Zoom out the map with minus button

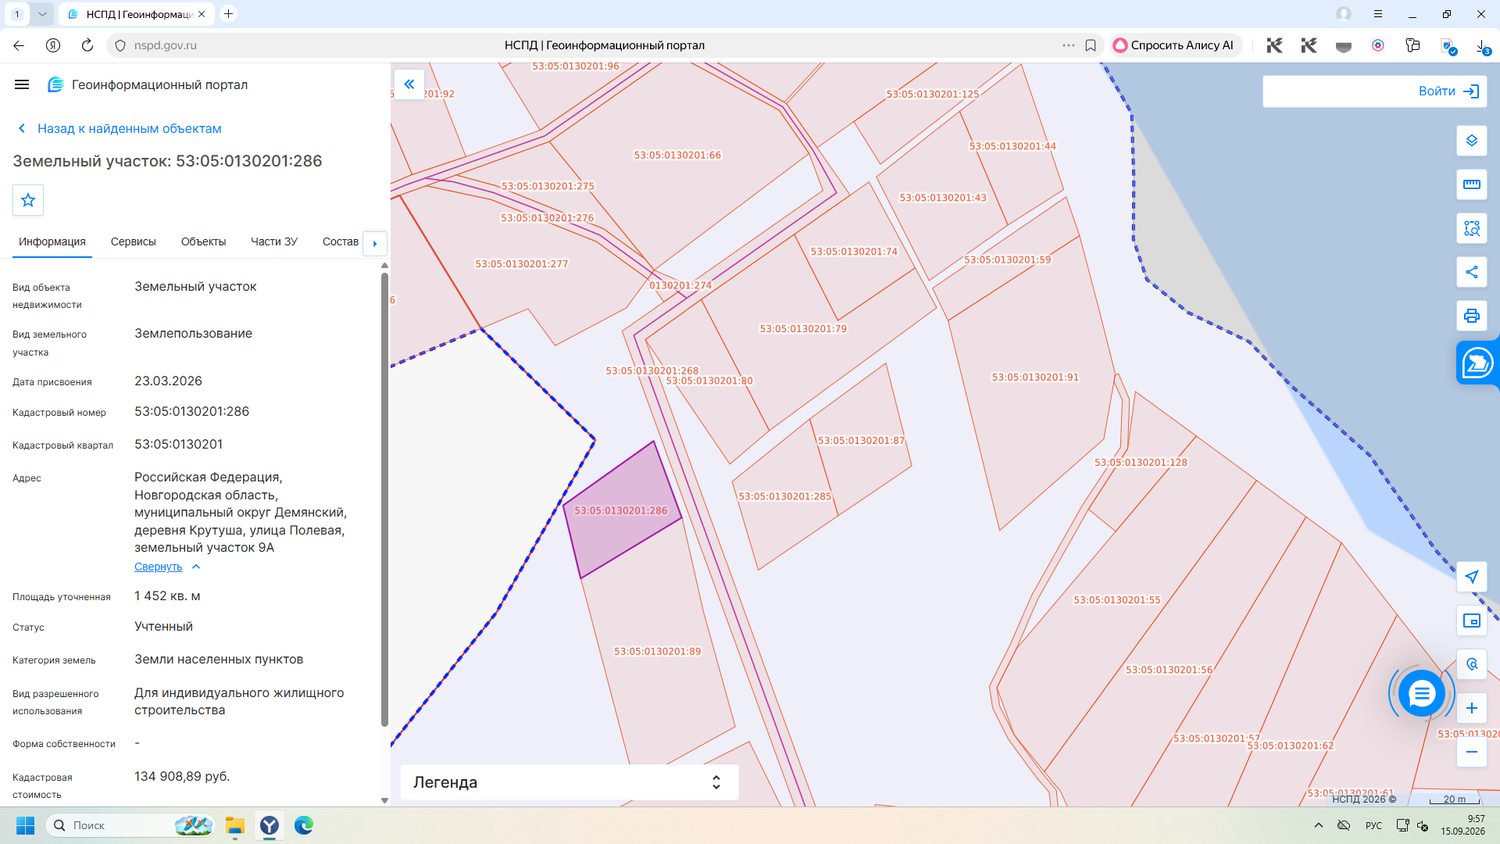pyautogui.click(x=1471, y=752)
